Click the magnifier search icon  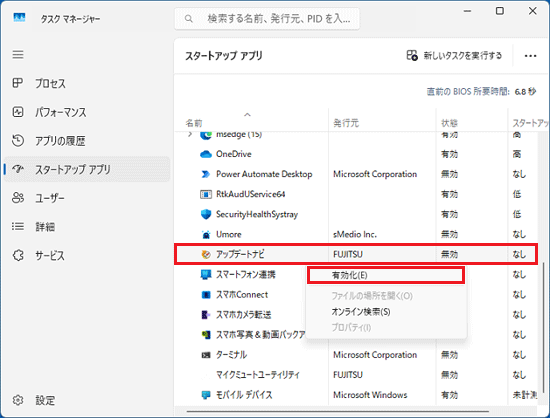click(188, 19)
